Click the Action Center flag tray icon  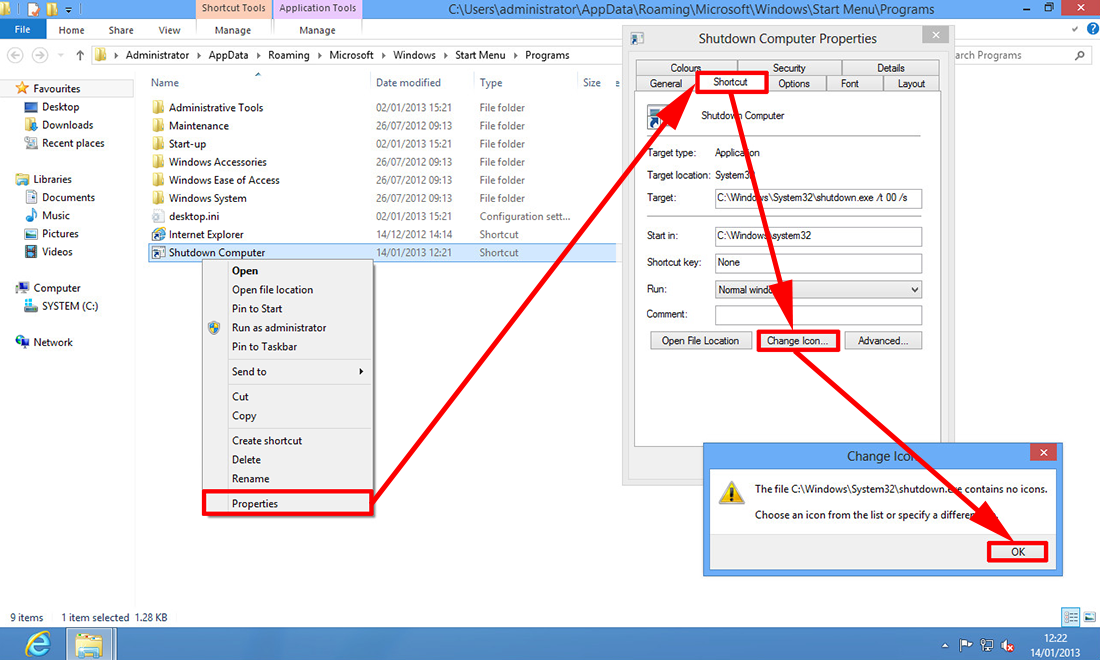(x=965, y=645)
